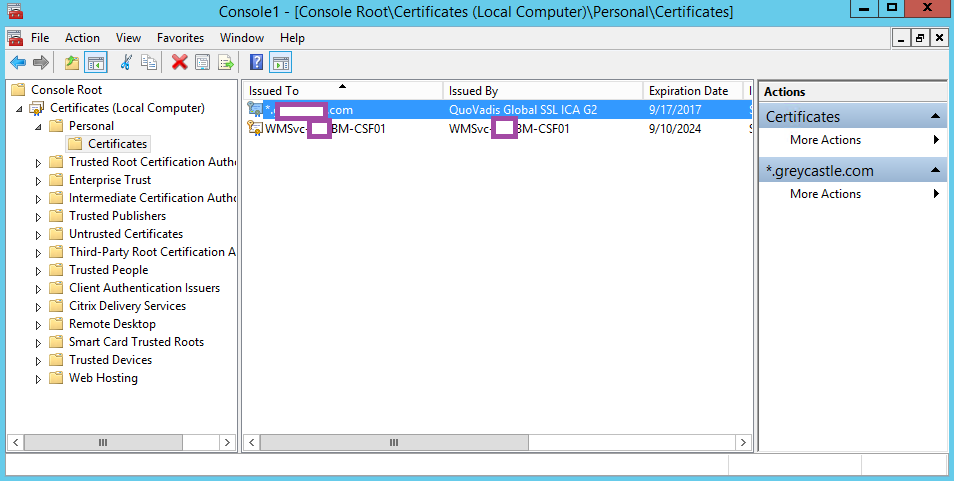Click the Certificates (Local Computer) snap-in icon
This screenshot has height=481, width=954.
pos(37,108)
